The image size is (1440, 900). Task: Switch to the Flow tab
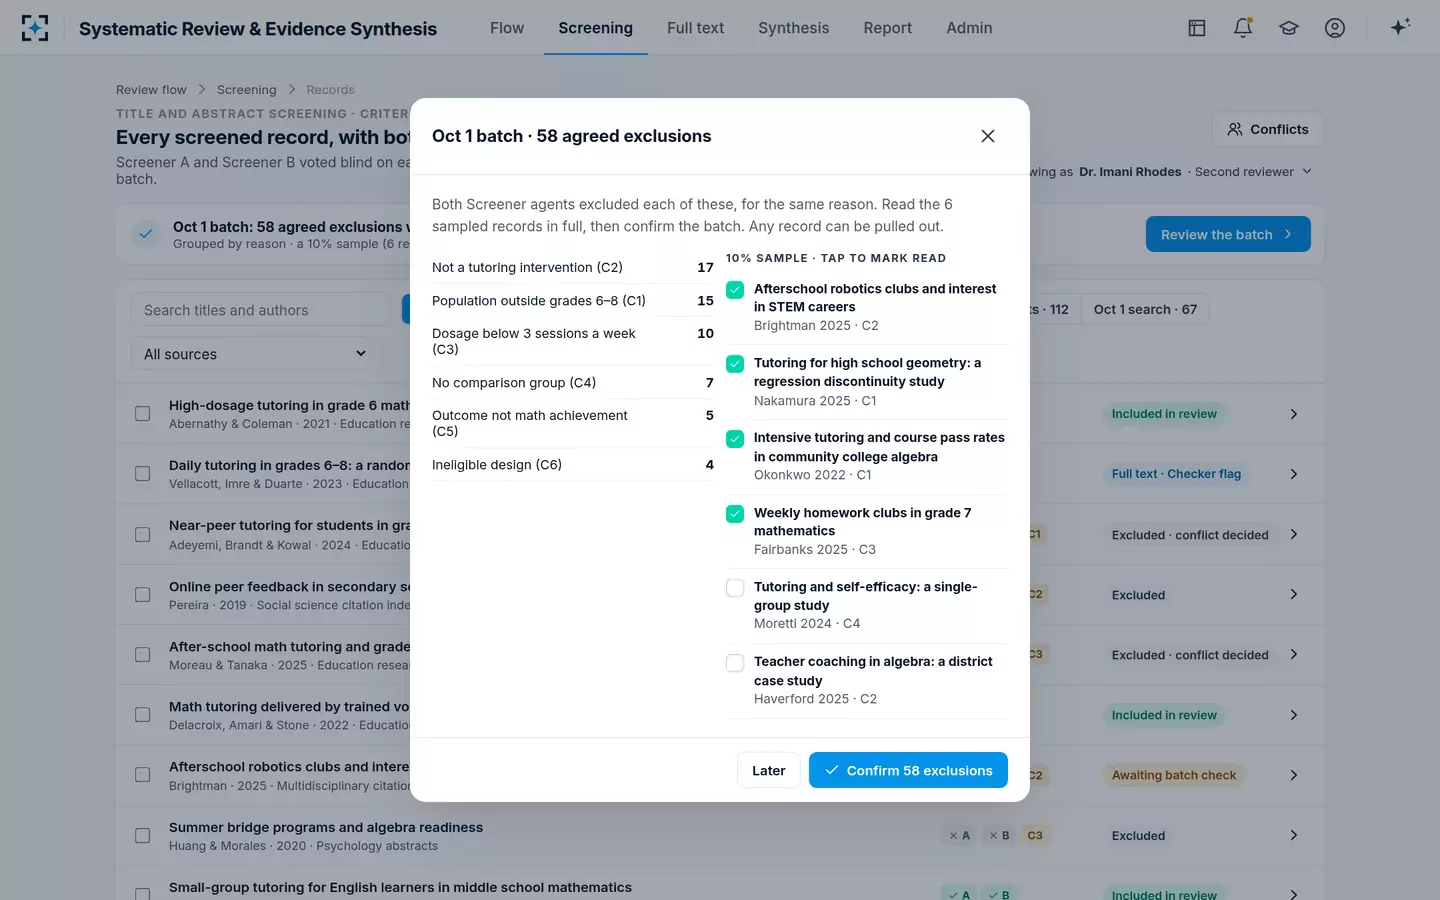tap(507, 28)
